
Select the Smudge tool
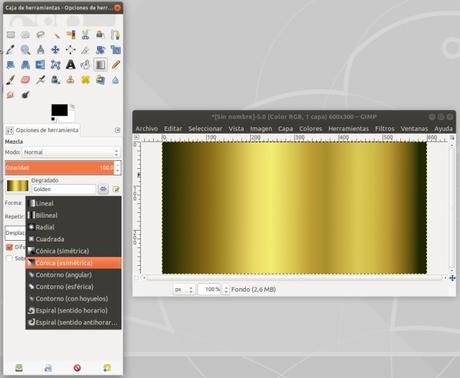tap(11, 95)
